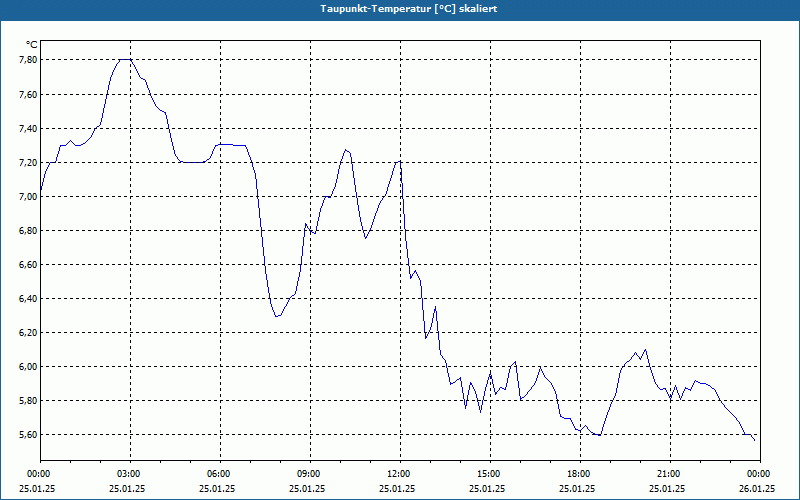Click the 7,40 y-axis value
This screenshot has width=800, height=500.
tap(28, 129)
